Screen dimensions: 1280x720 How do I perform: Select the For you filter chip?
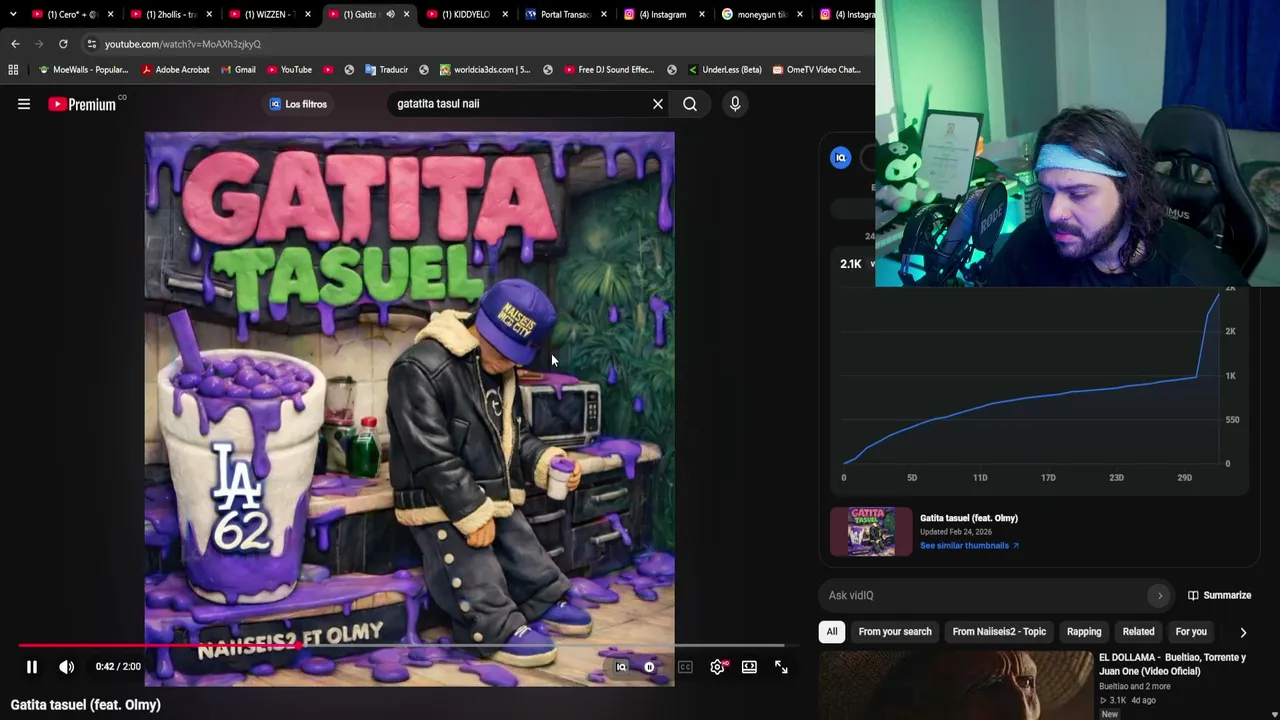(x=1191, y=632)
